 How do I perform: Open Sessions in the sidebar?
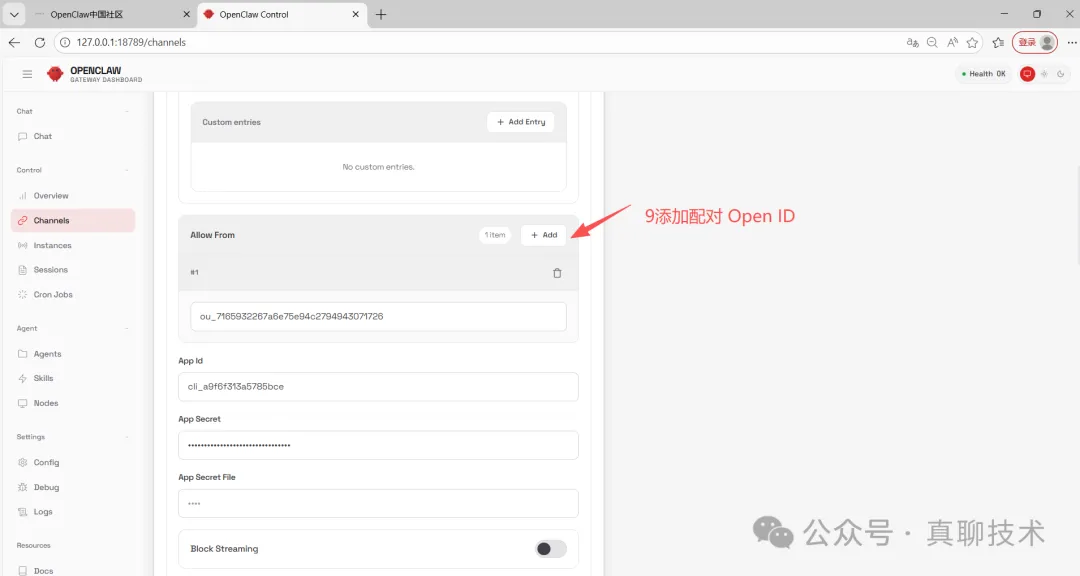[51, 270]
